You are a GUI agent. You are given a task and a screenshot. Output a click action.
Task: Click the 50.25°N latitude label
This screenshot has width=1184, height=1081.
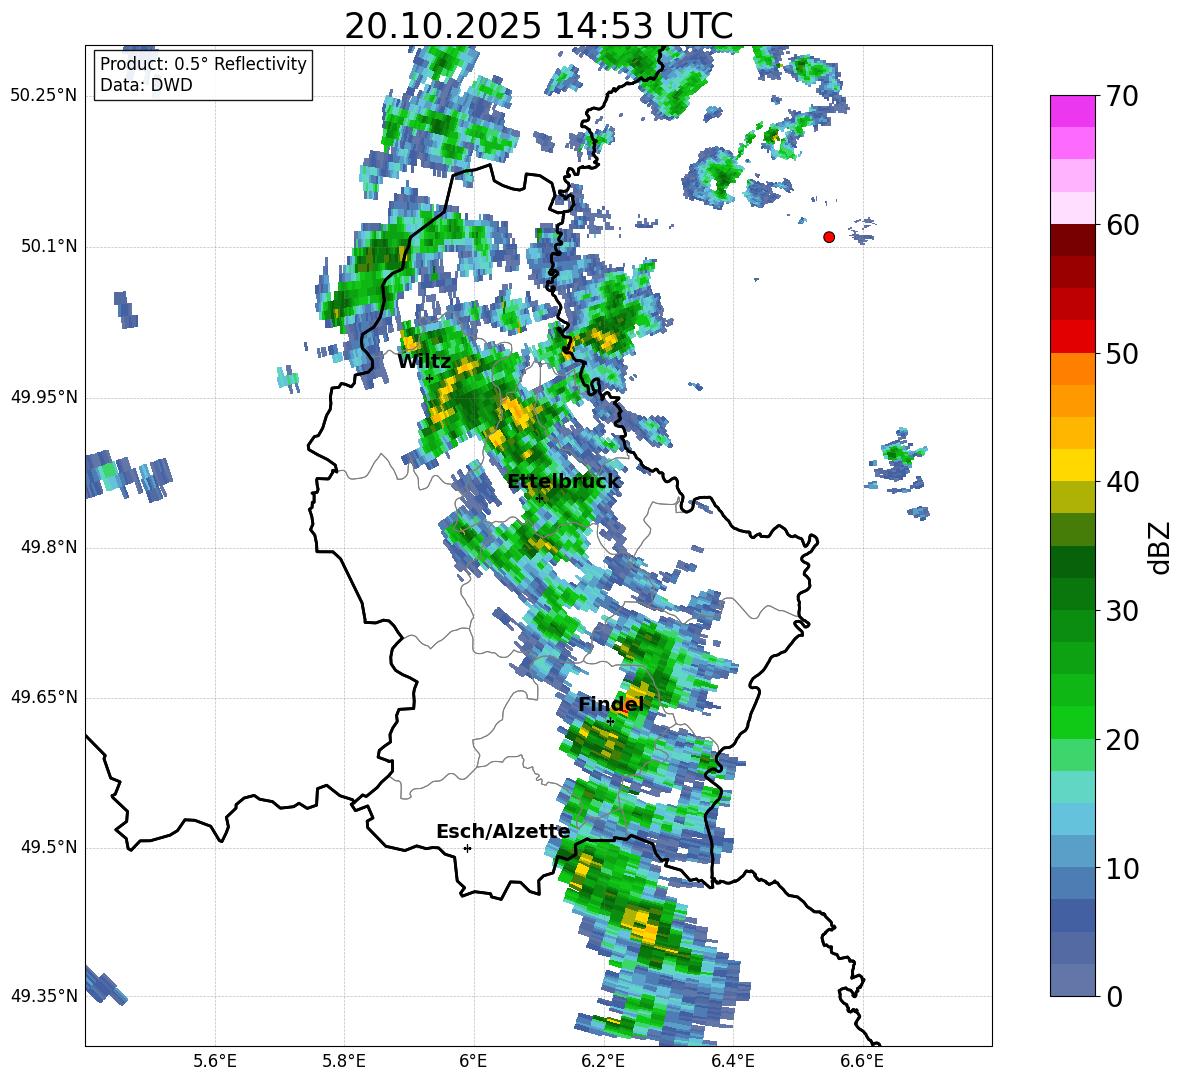[x=44, y=96]
